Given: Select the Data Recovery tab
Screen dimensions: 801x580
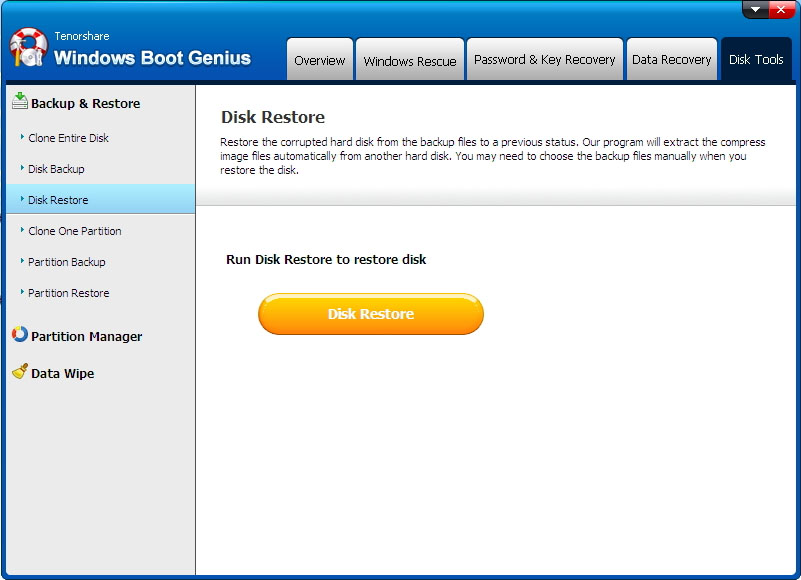Looking at the screenshot, I should 671,60.
